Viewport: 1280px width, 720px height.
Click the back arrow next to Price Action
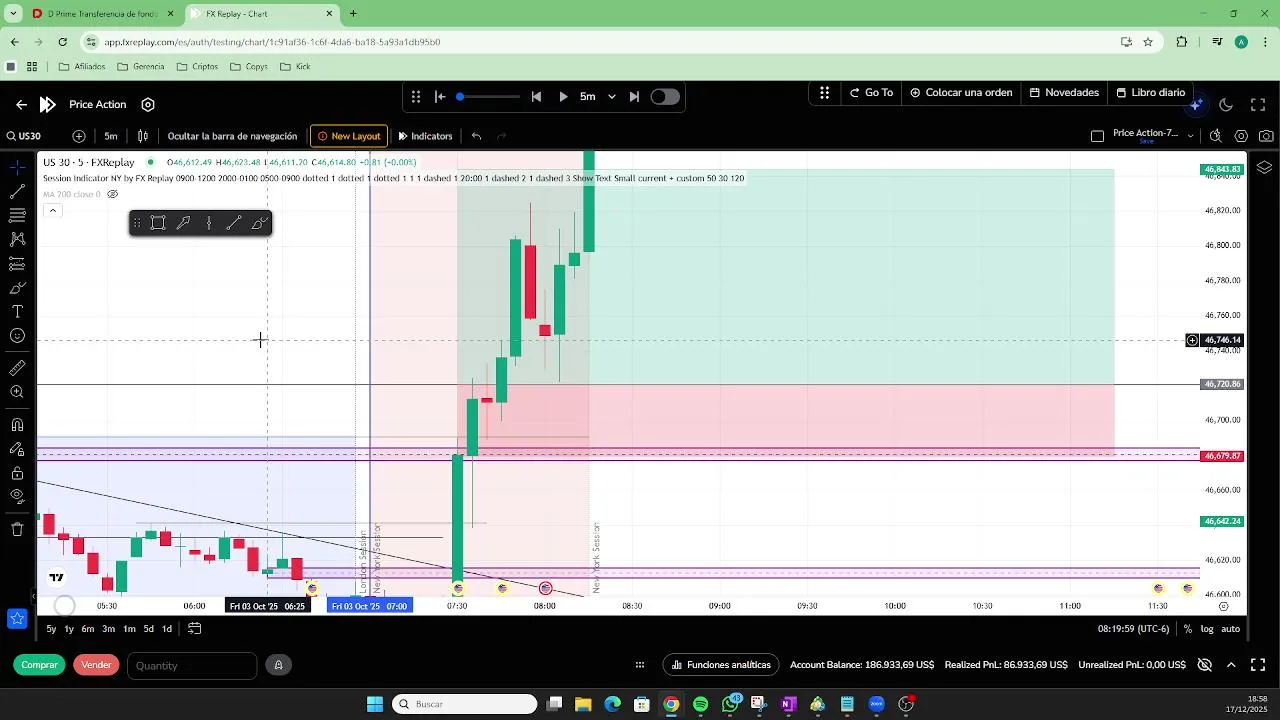[x=21, y=104]
